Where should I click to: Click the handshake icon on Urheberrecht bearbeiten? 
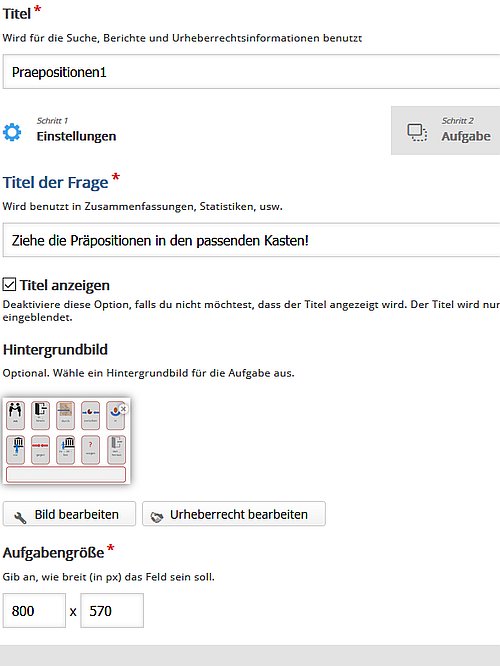157,517
